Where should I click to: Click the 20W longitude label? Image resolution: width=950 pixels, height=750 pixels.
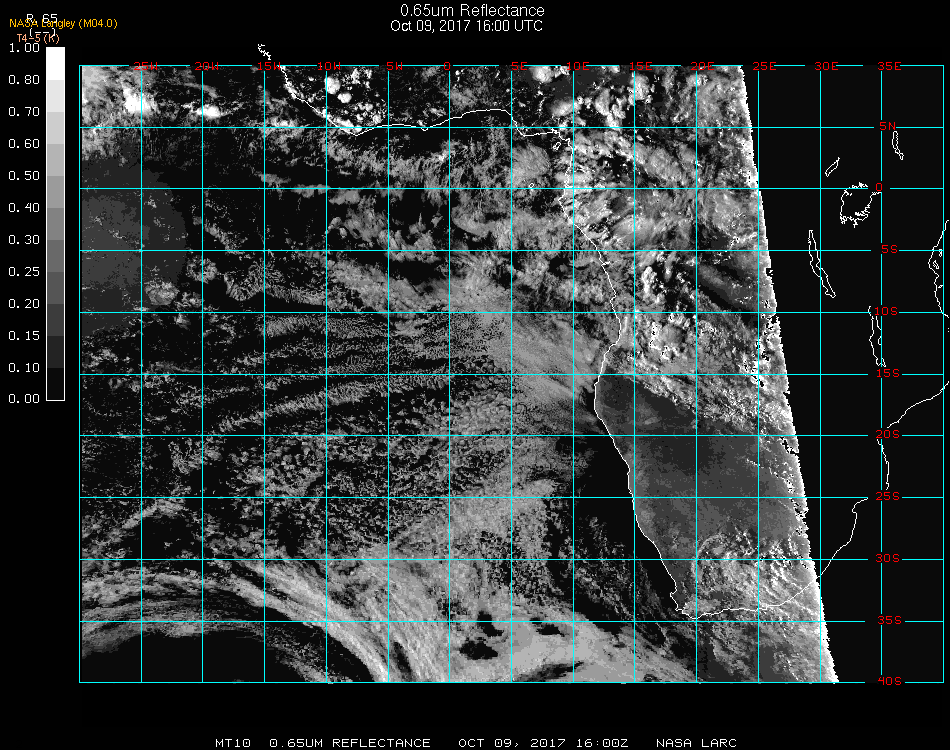207,66
